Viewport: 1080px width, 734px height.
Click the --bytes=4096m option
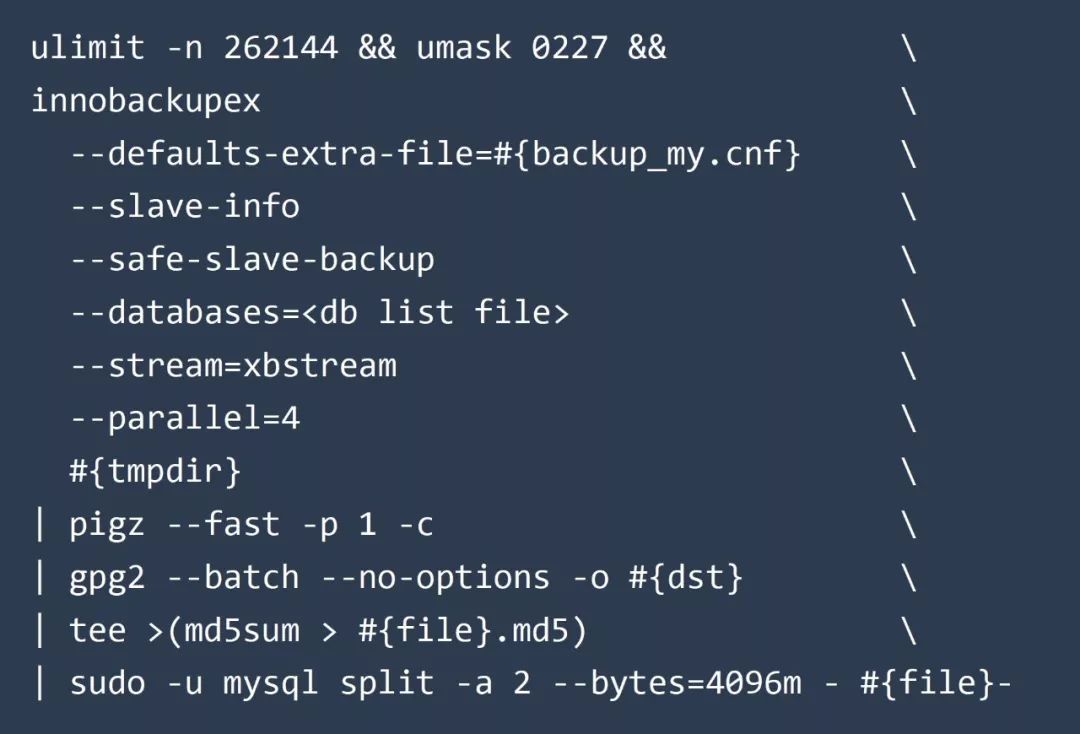(x=696, y=684)
